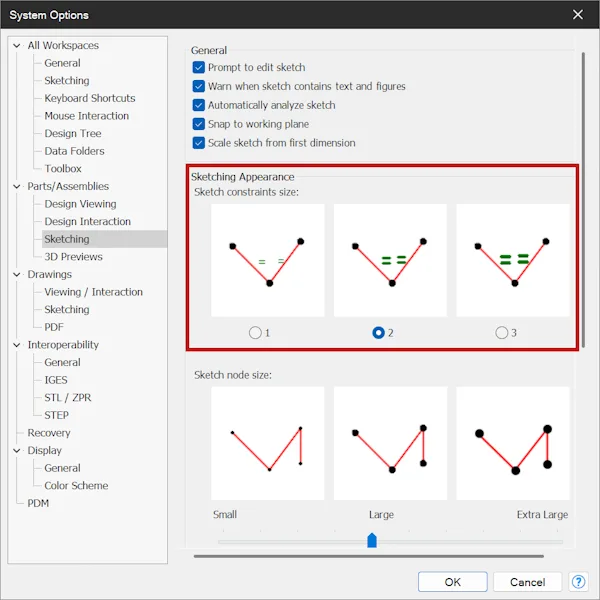This screenshot has height=600, width=600.
Task: Select constraints size radio button 3
Action: click(x=502, y=333)
